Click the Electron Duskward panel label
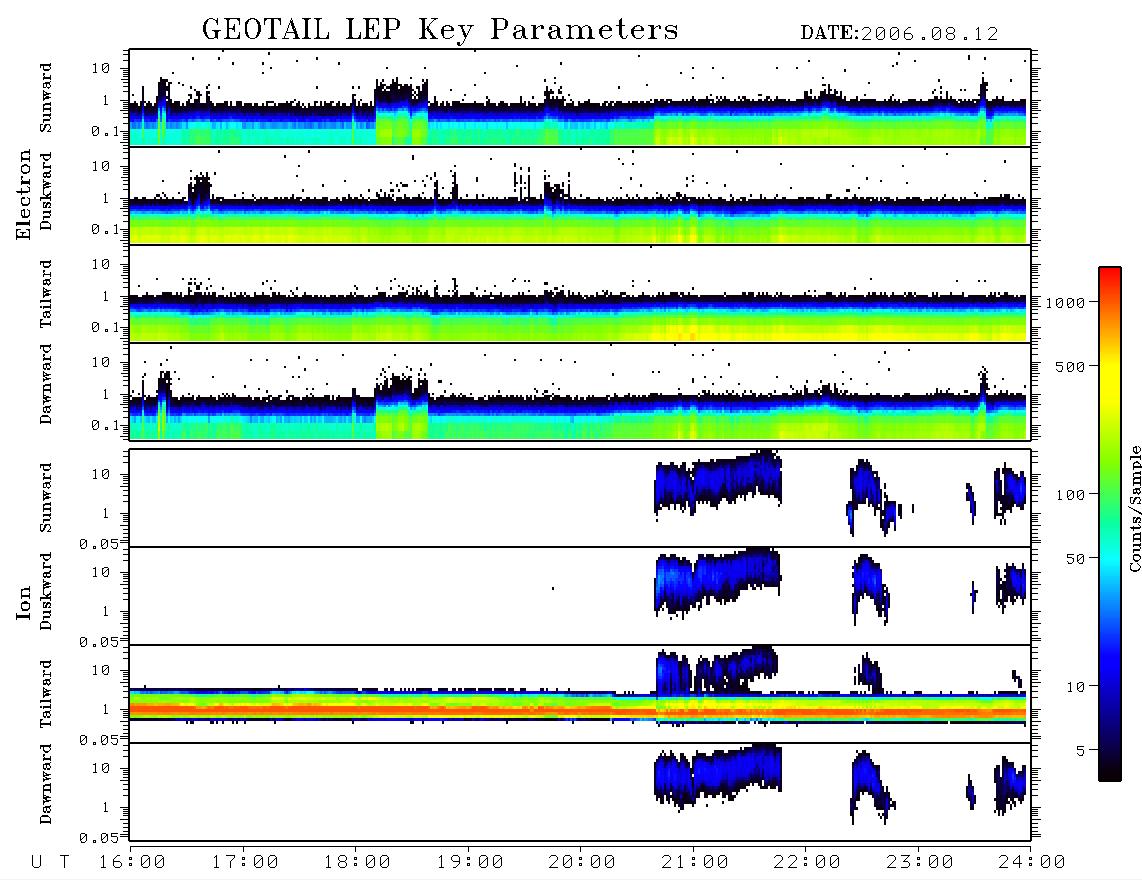Screen dimensions: 1142x880 [46, 191]
